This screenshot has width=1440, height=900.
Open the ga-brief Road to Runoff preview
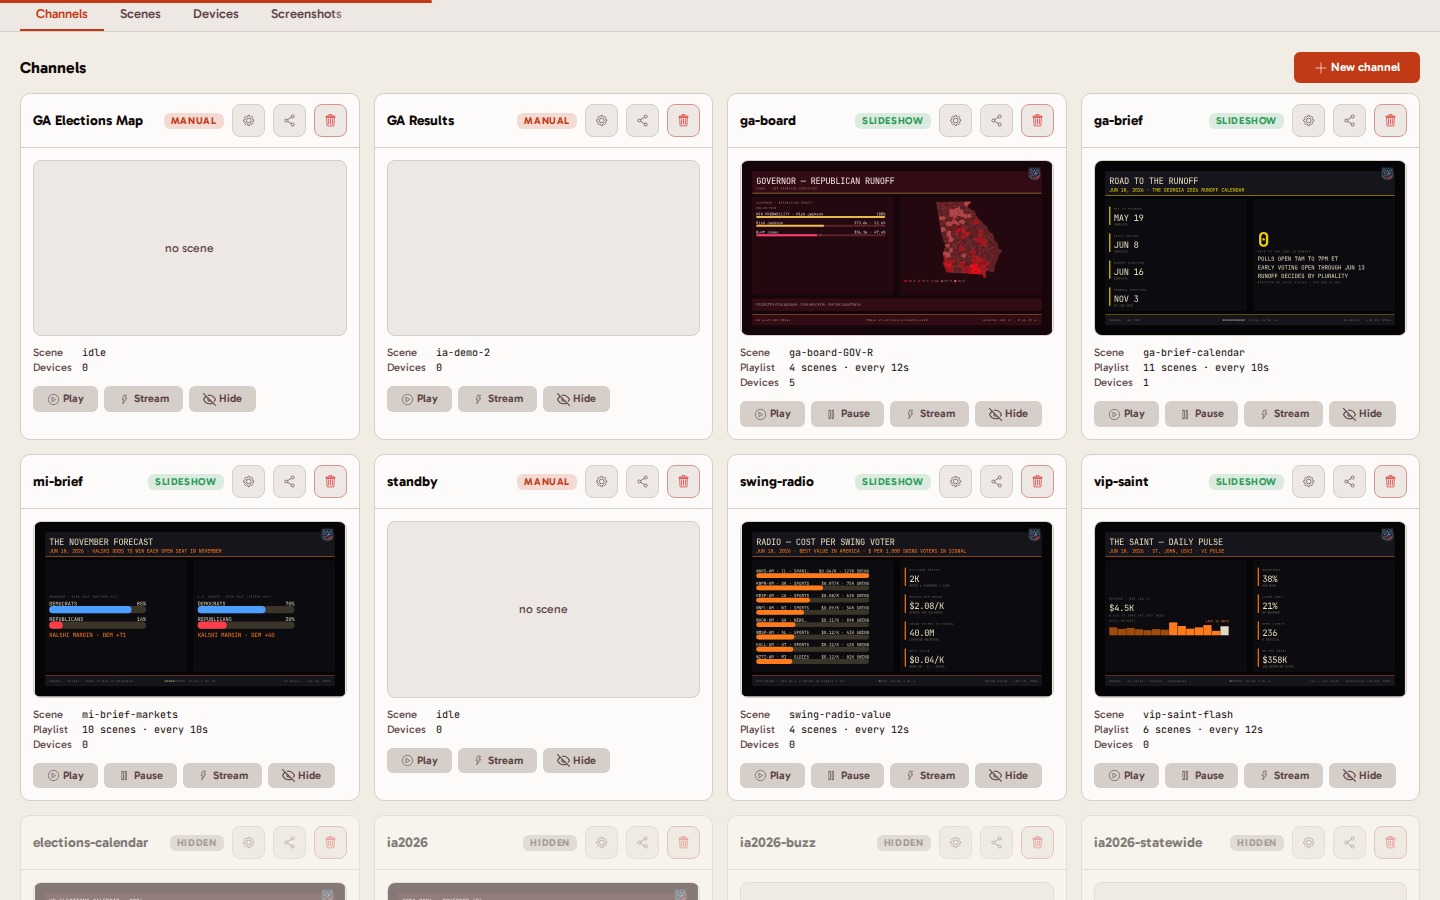point(1250,248)
